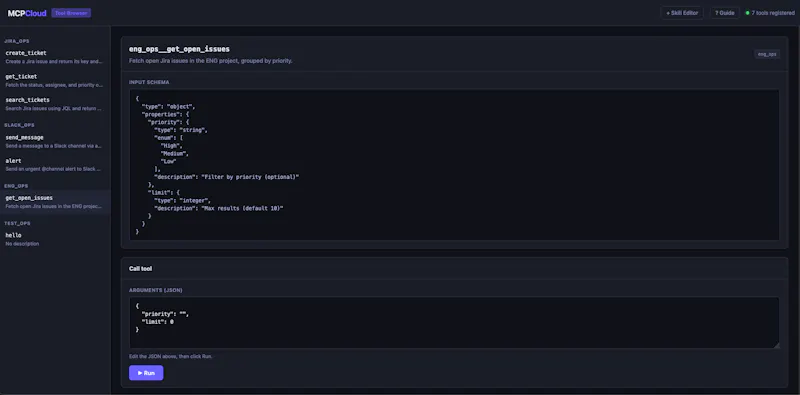Click the 7 tools registered text

coord(773,13)
